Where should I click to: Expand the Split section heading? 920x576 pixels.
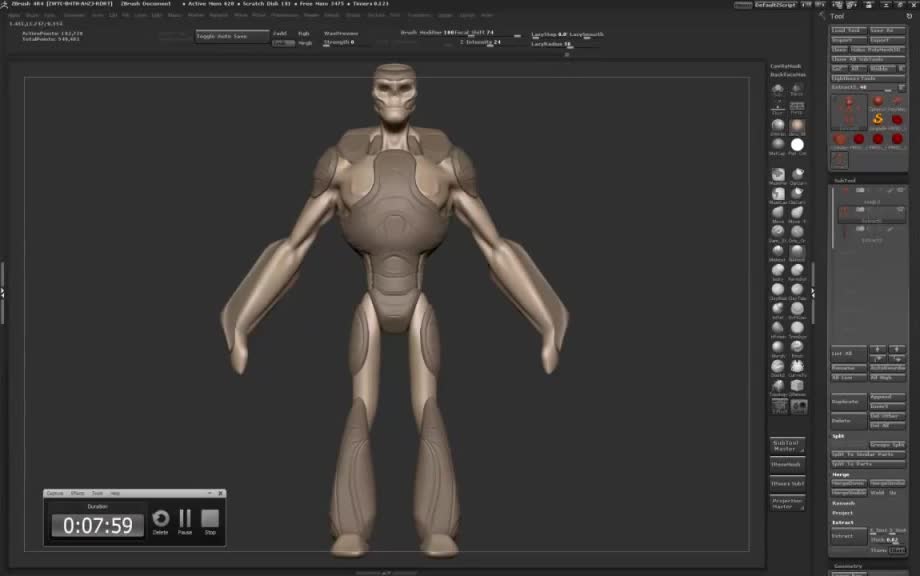coord(838,436)
